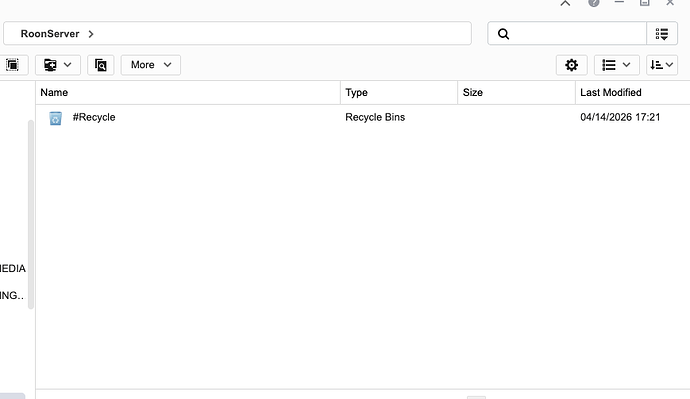Click RoonServer in the breadcrumb path

coord(50,34)
